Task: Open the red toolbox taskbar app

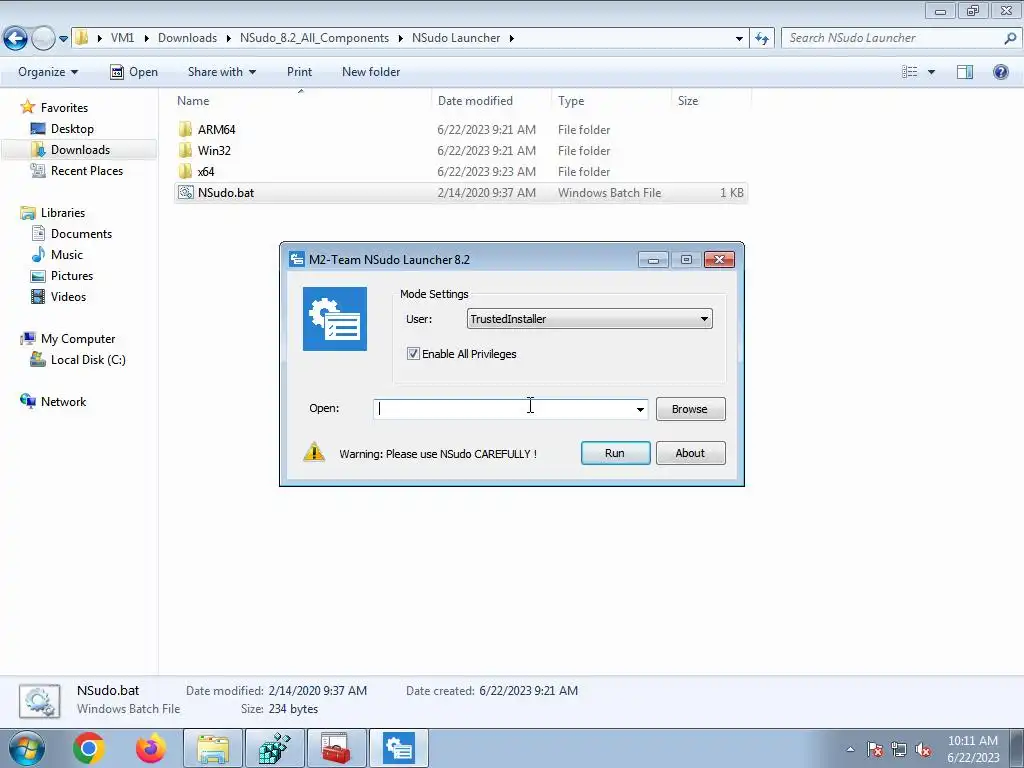Action: 336,748
